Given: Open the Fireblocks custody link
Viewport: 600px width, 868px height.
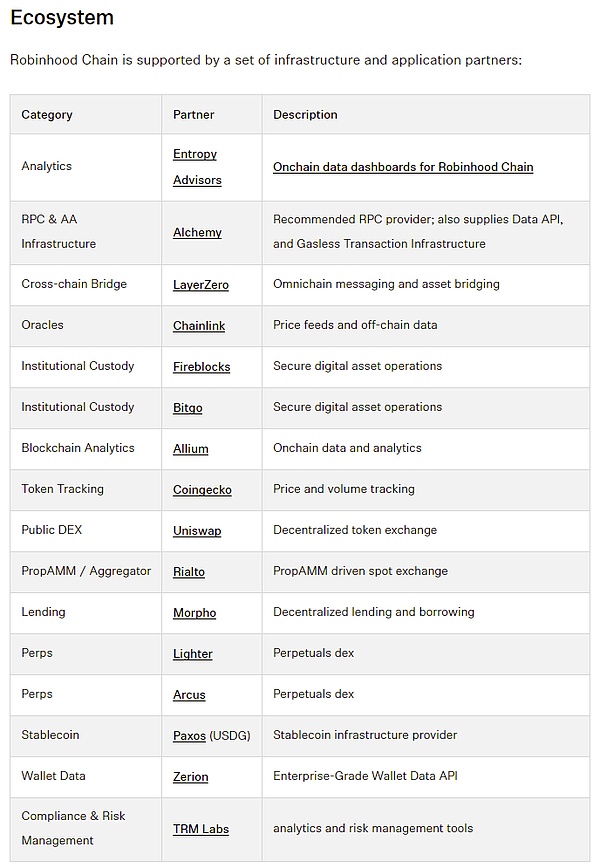Looking at the screenshot, I should (201, 366).
